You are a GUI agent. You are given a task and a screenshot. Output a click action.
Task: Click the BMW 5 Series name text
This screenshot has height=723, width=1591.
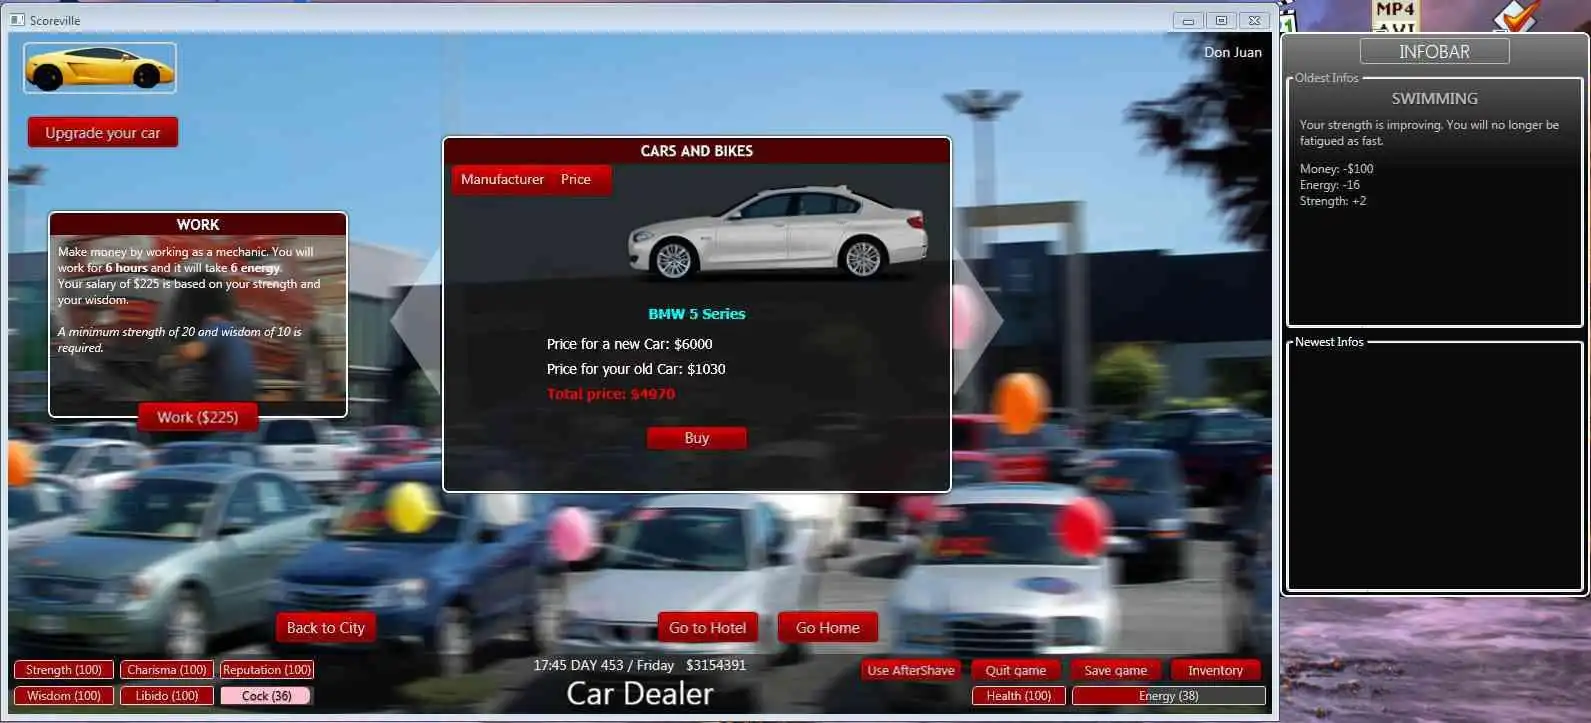point(697,314)
